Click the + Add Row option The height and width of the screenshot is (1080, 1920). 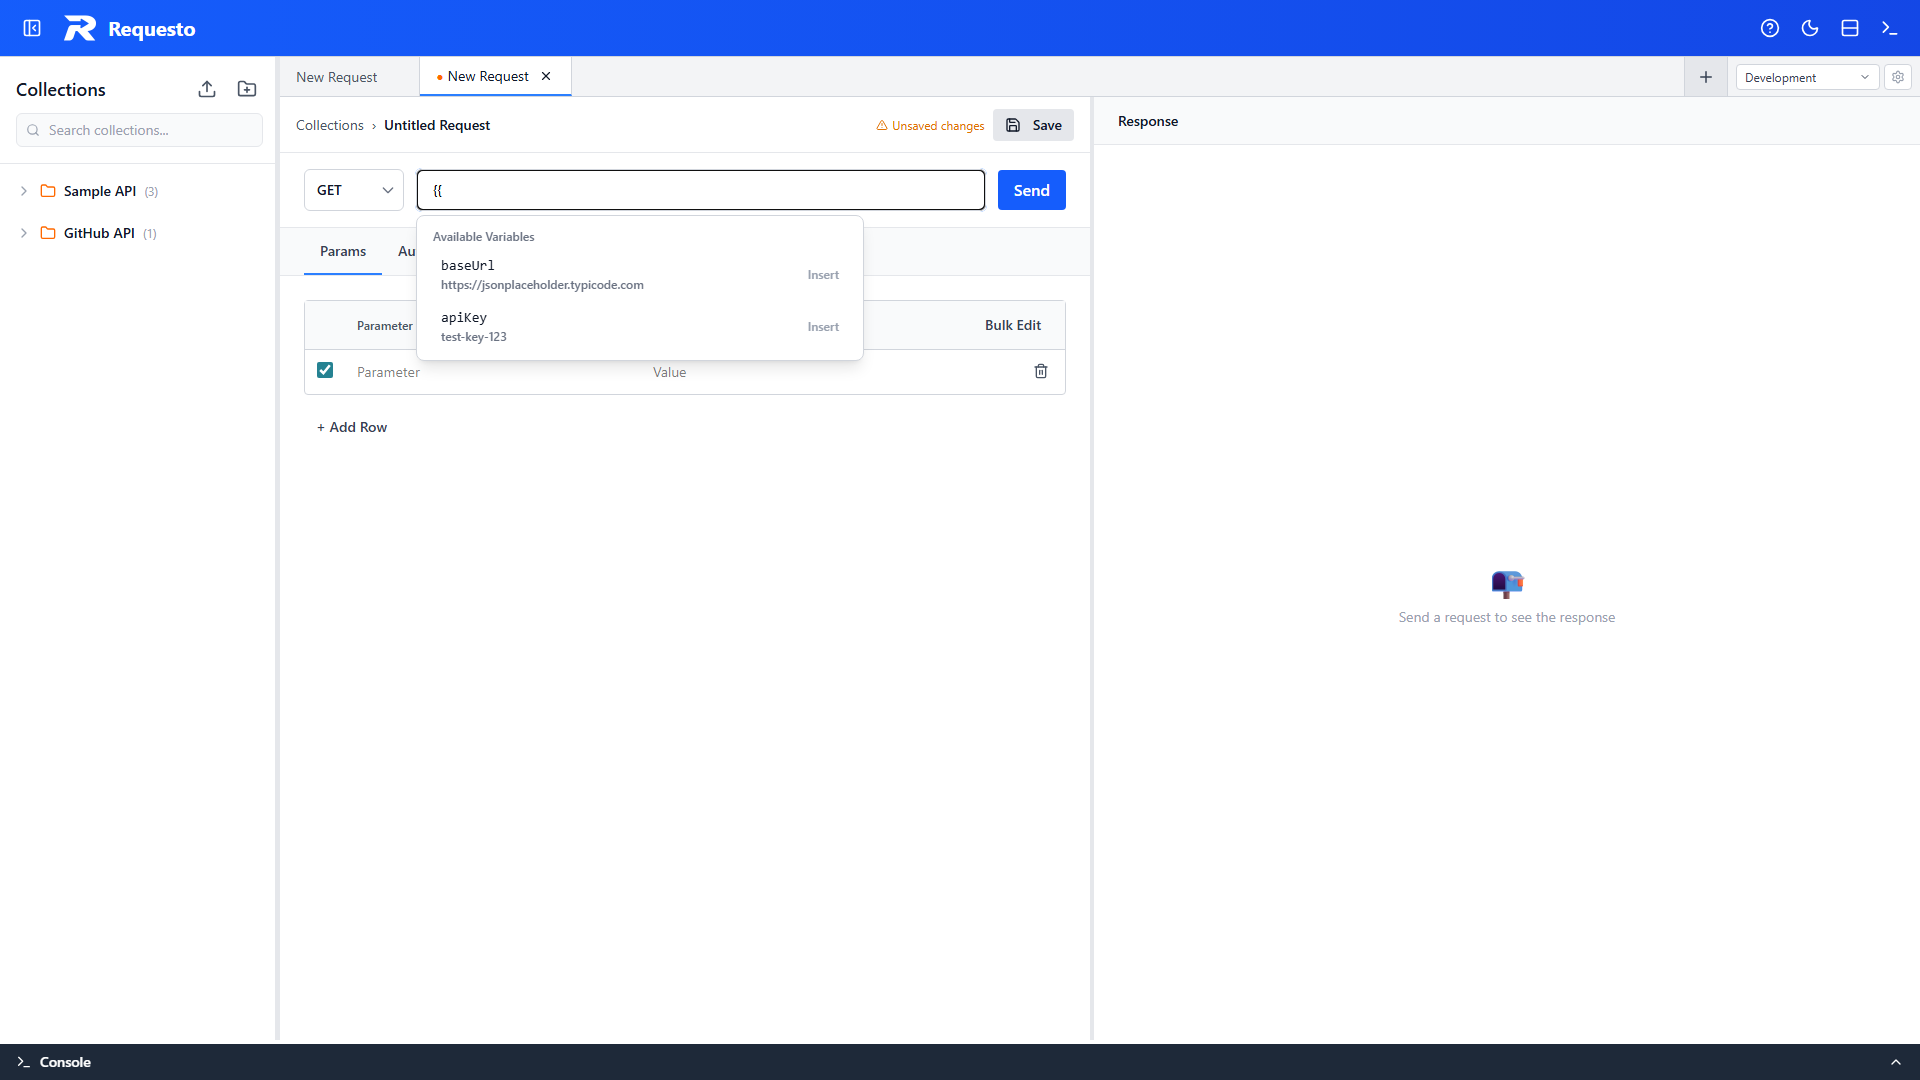pos(351,427)
